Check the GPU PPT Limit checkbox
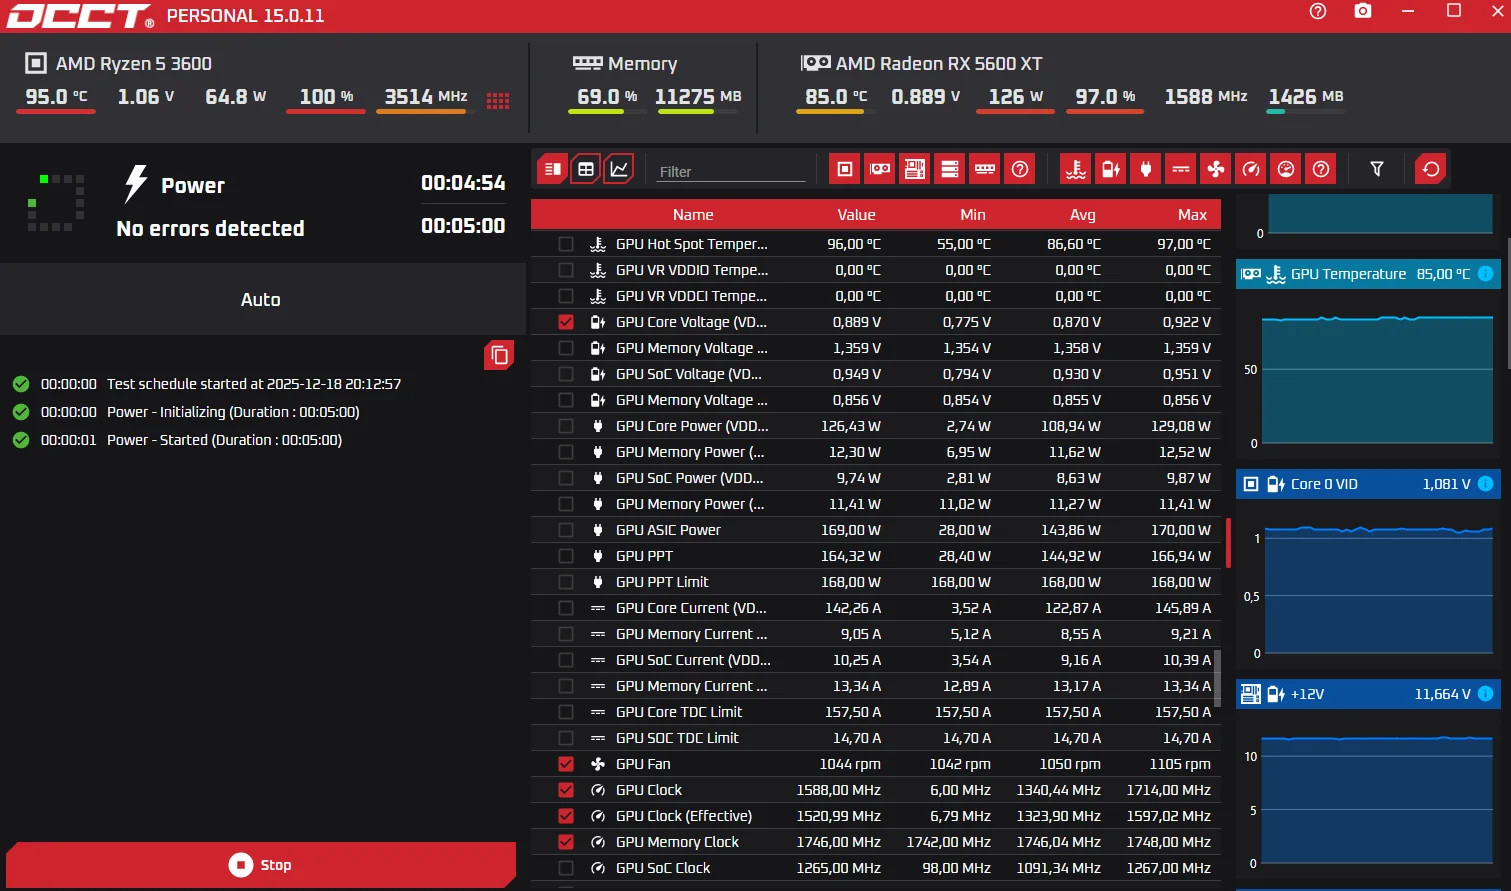1511x891 pixels. [566, 582]
